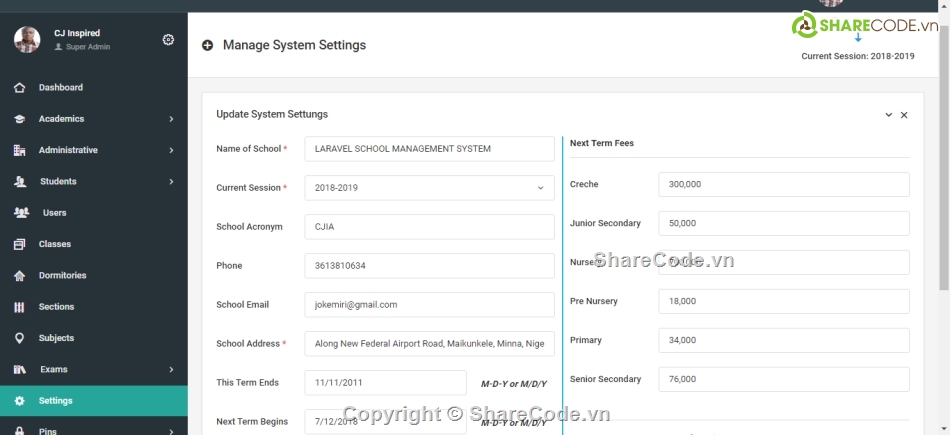Open the Current Session dropdown

click(429, 188)
